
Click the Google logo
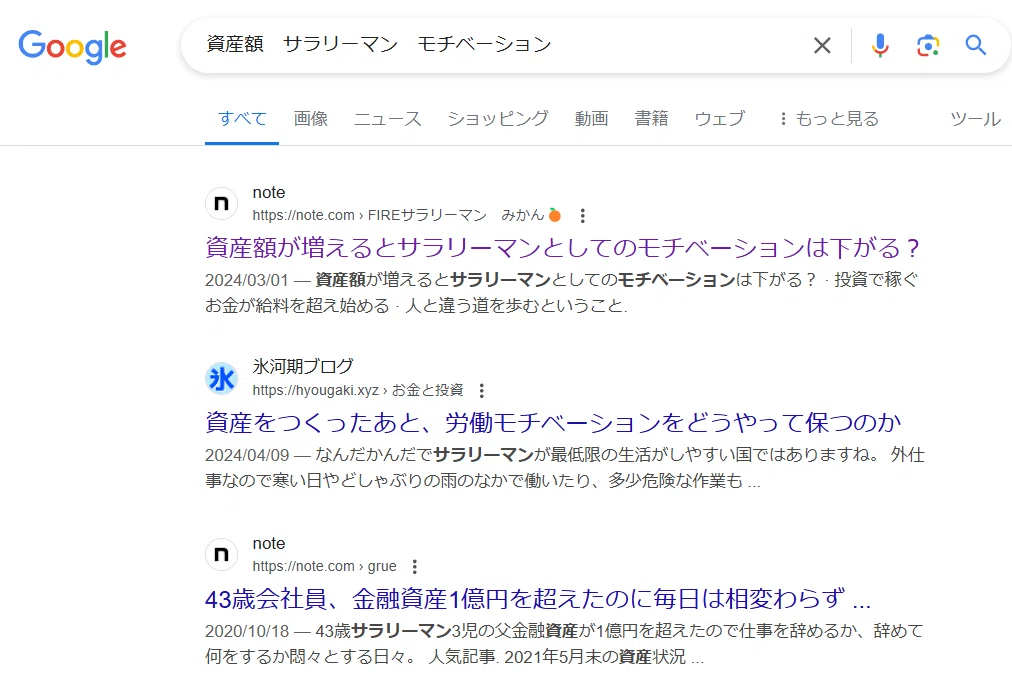point(72,46)
